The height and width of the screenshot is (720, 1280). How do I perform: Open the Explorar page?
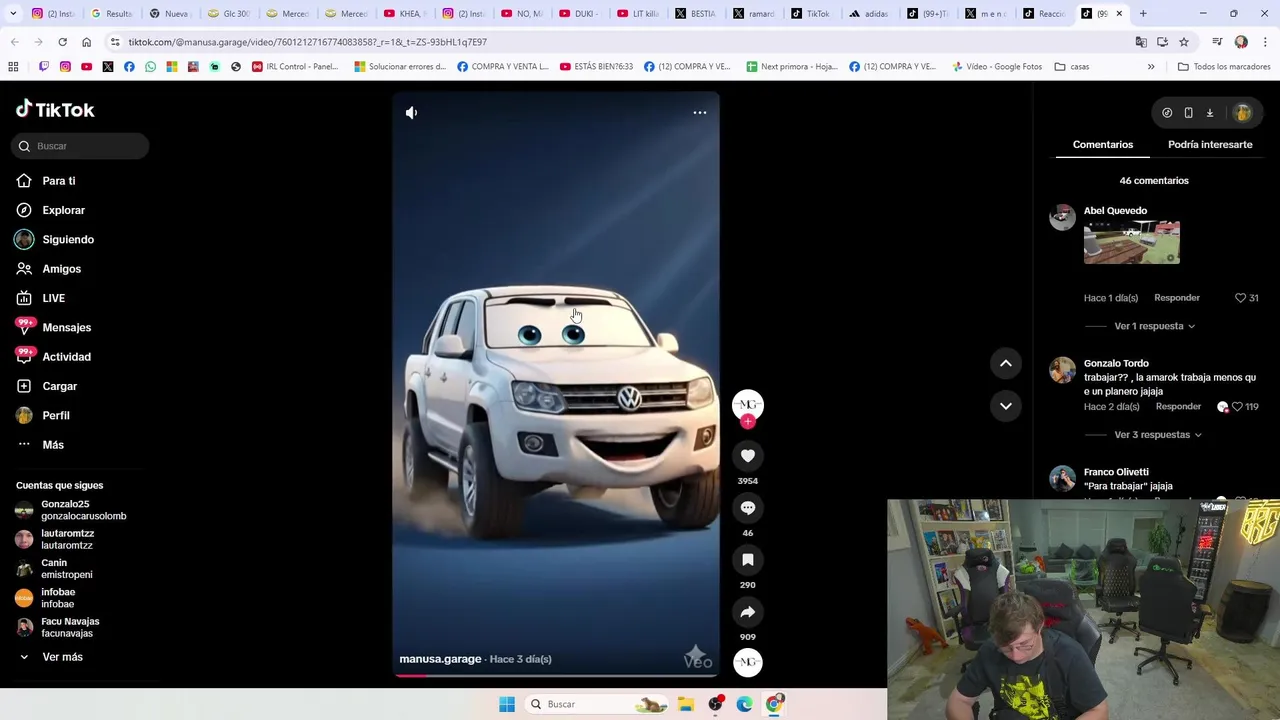click(63, 210)
